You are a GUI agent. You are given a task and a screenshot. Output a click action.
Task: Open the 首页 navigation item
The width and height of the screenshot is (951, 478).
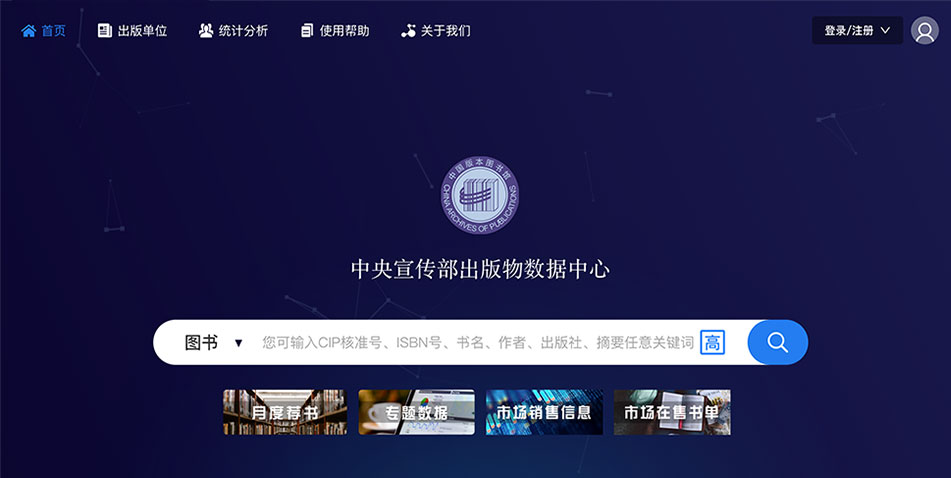click(x=44, y=31)
